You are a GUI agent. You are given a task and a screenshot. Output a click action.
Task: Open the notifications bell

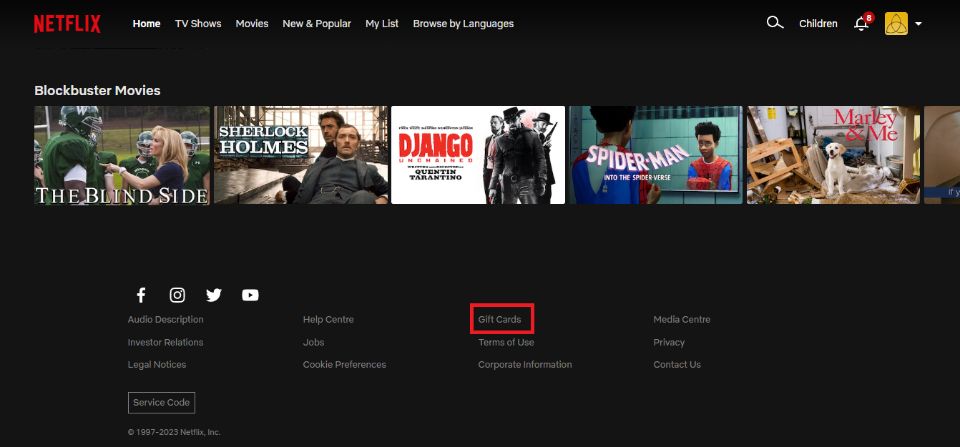862,24
